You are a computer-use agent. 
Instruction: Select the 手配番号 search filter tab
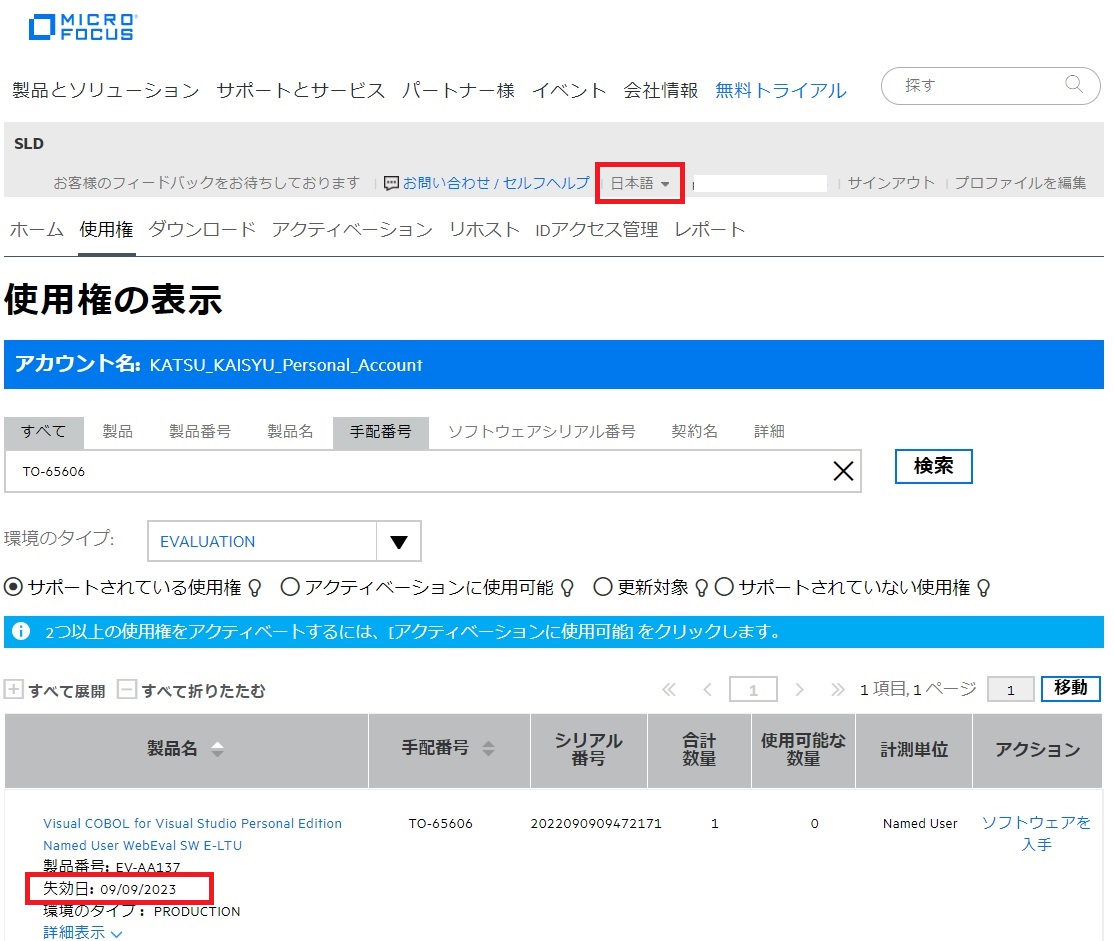click(381, 431)
